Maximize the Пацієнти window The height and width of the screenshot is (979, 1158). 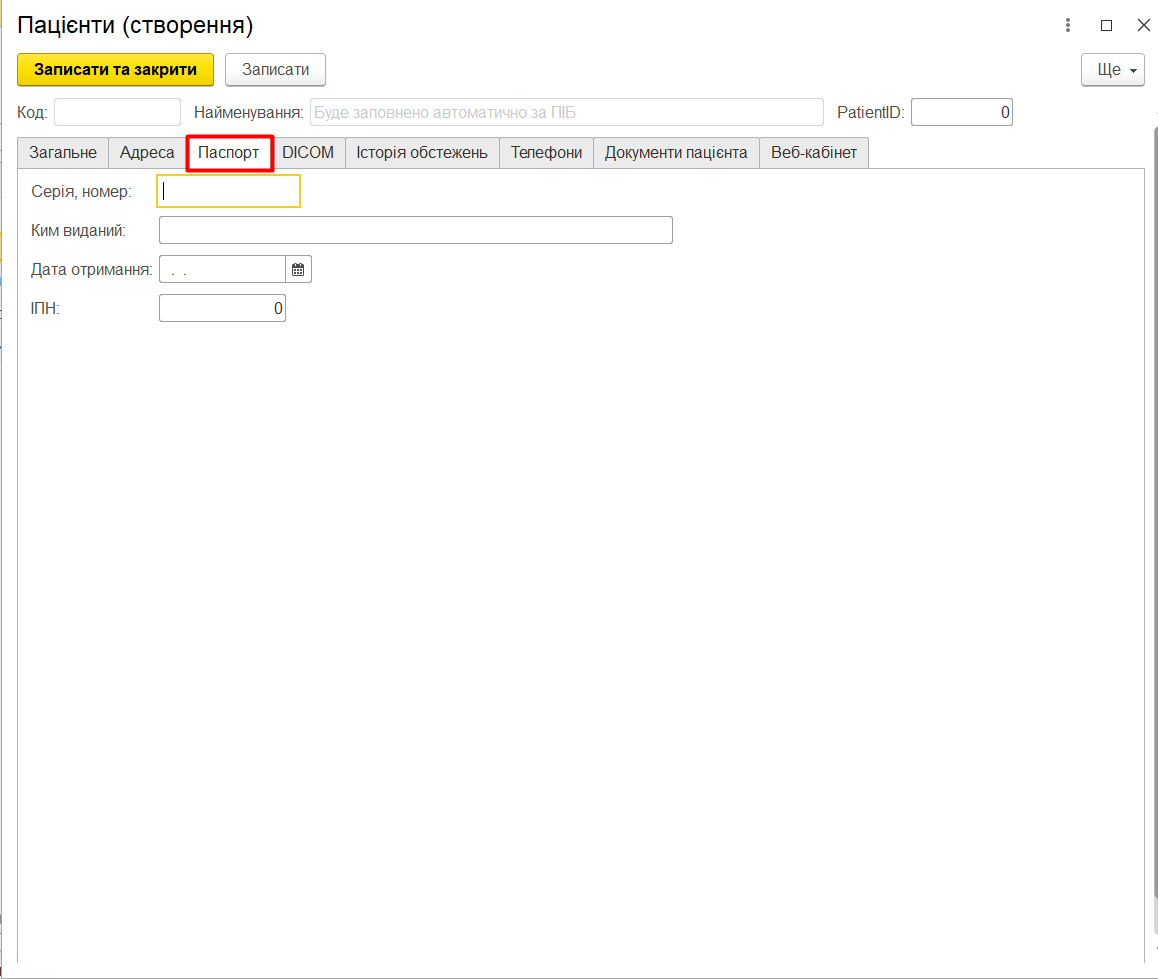(1106, 26)
